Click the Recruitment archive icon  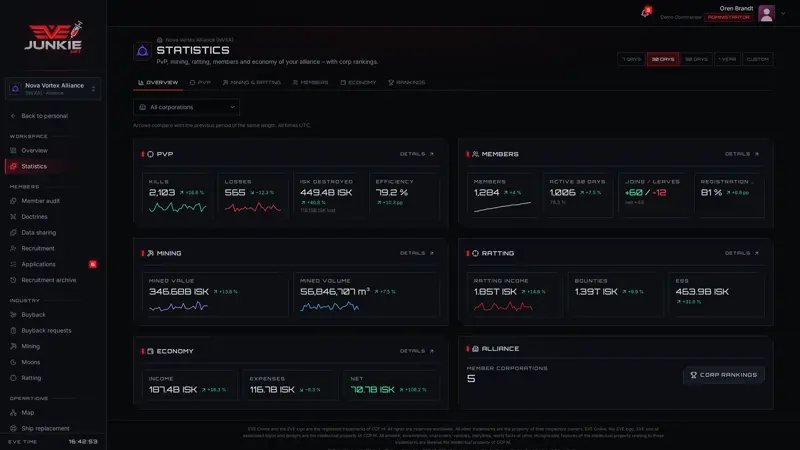(13, 280)
